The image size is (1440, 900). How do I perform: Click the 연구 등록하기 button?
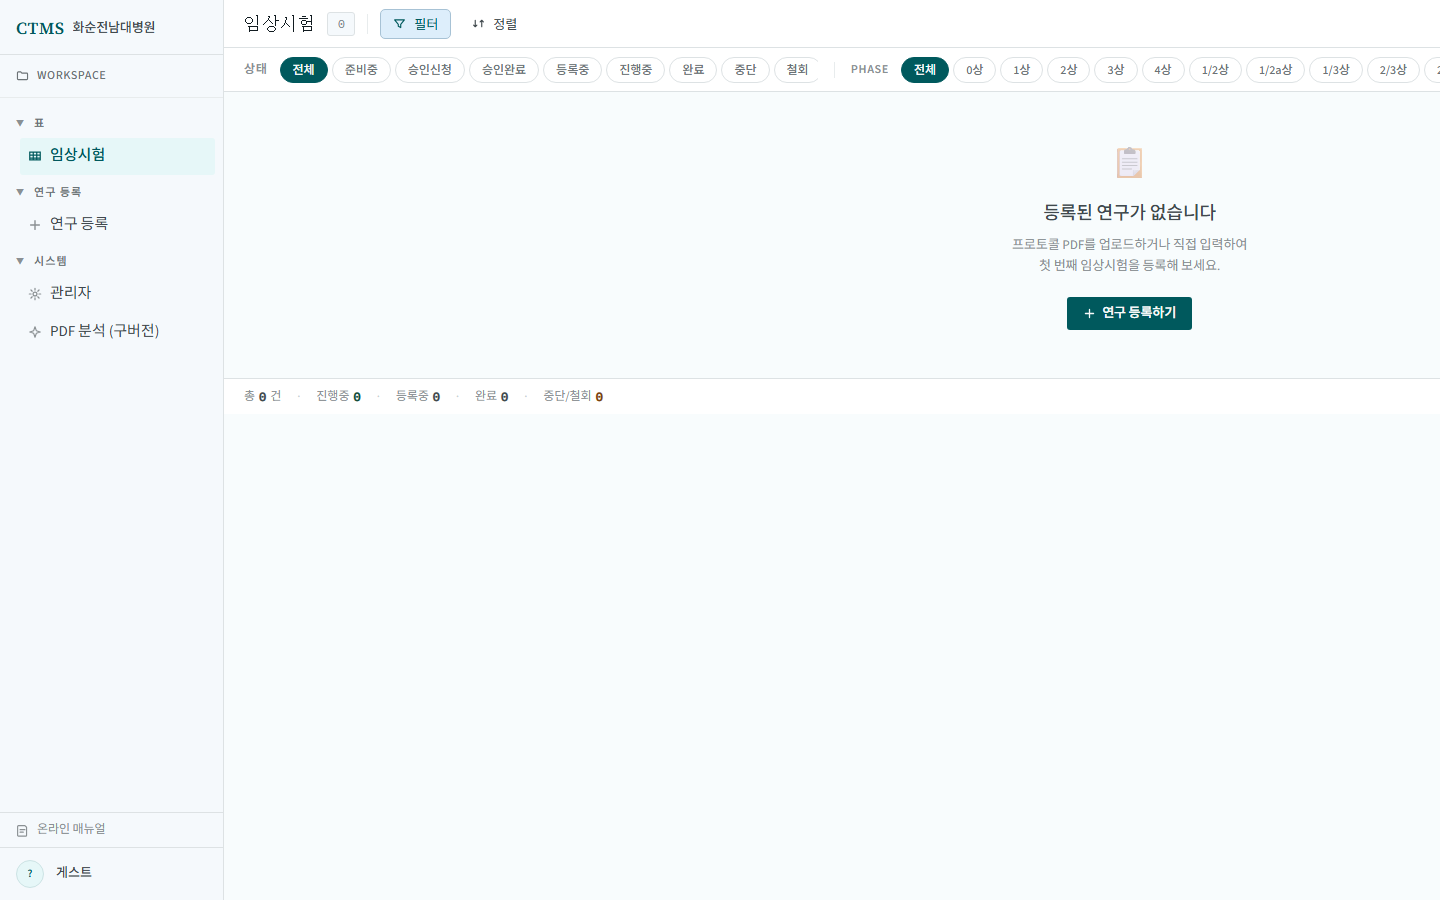pos(1129,313)
